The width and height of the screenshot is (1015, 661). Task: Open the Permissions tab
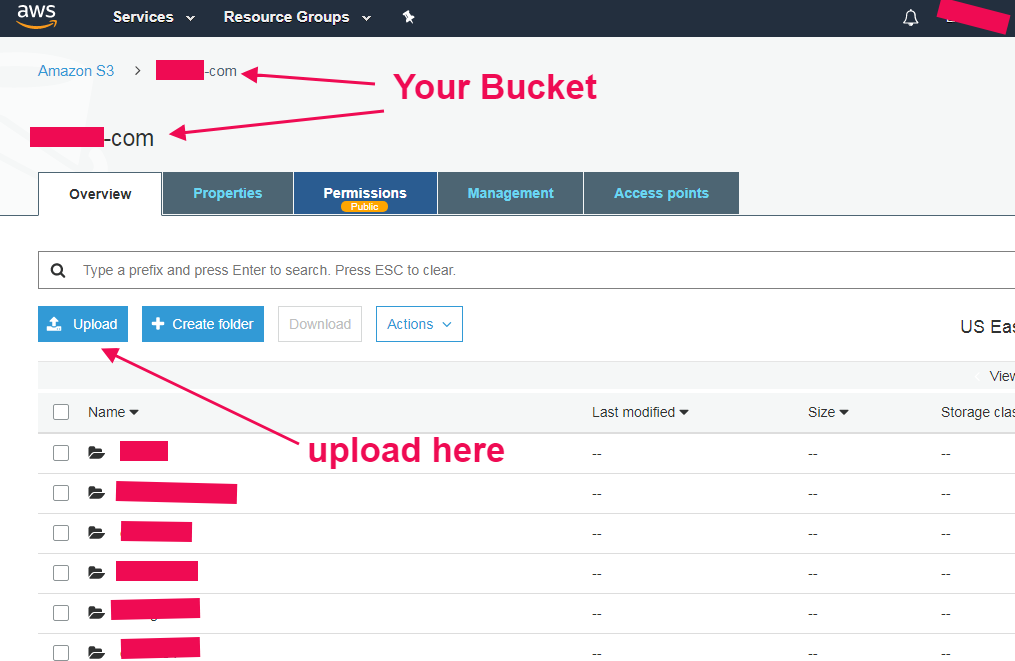click(365, 193)
